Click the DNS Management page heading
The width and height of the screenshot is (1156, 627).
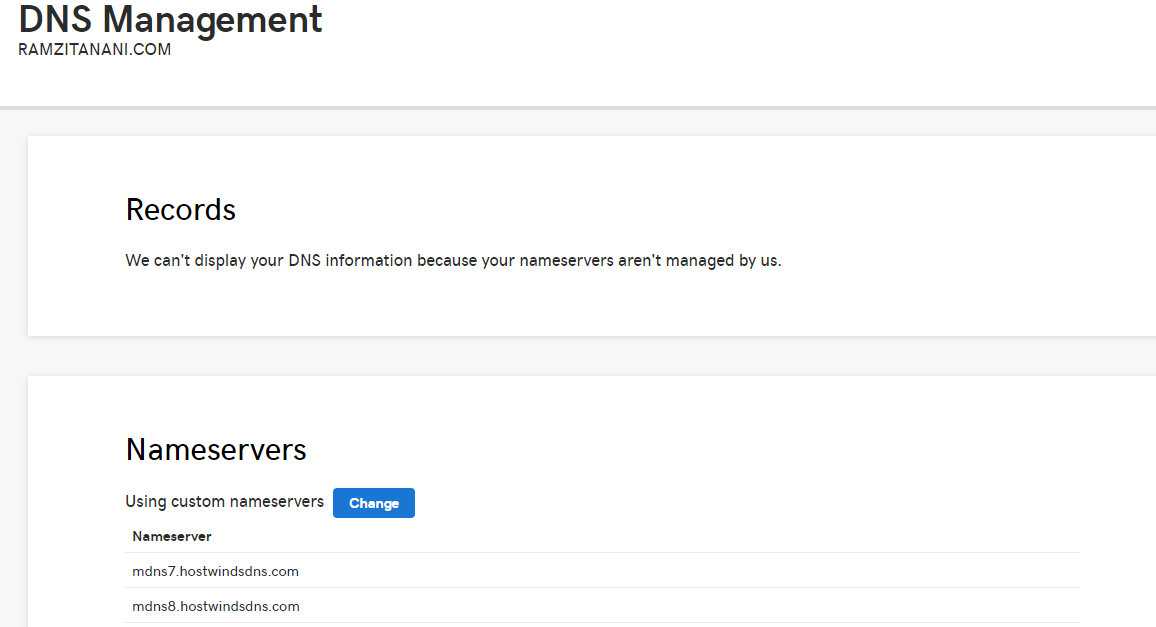170,19
